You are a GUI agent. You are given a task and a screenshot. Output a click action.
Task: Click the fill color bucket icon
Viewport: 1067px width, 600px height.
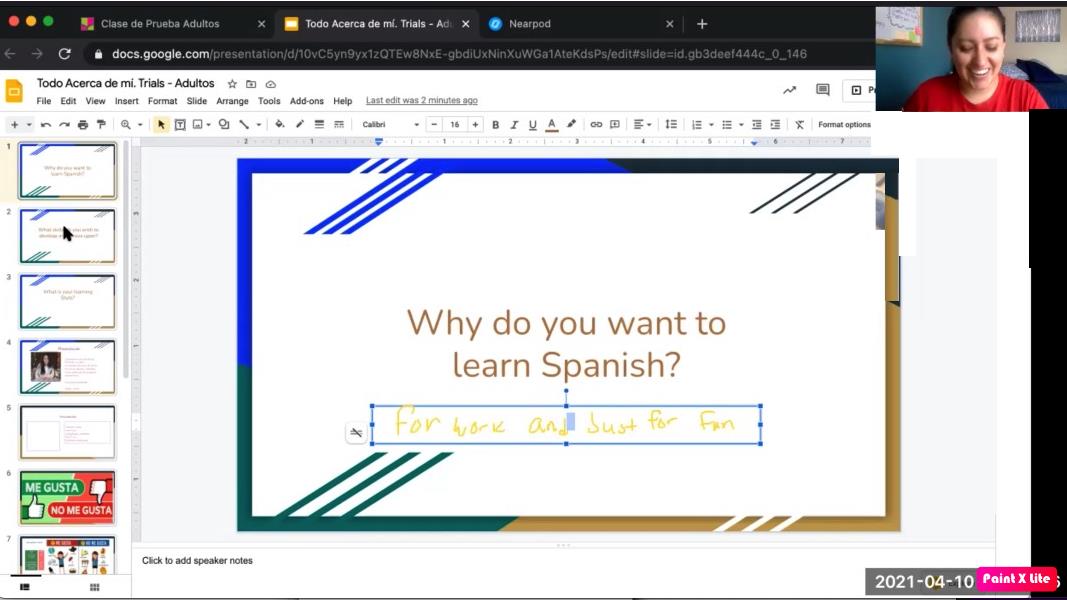pyautogui.click(x=279, y=125)
